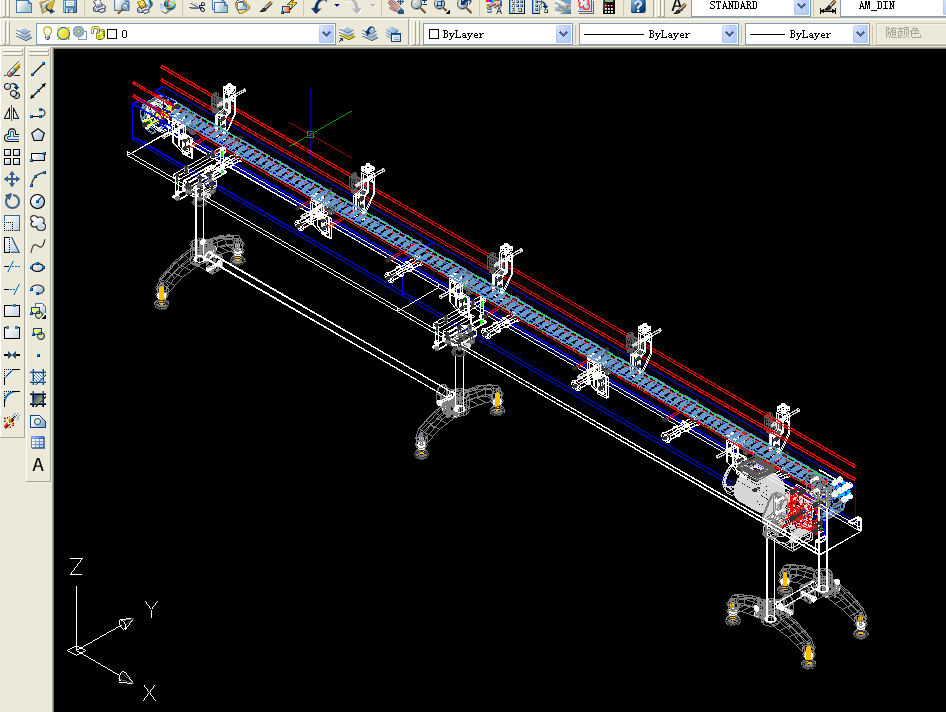Viewport: 946px width, 712px height.
Task: Click the Match Properties brush icon
Action: click(266, 6)
